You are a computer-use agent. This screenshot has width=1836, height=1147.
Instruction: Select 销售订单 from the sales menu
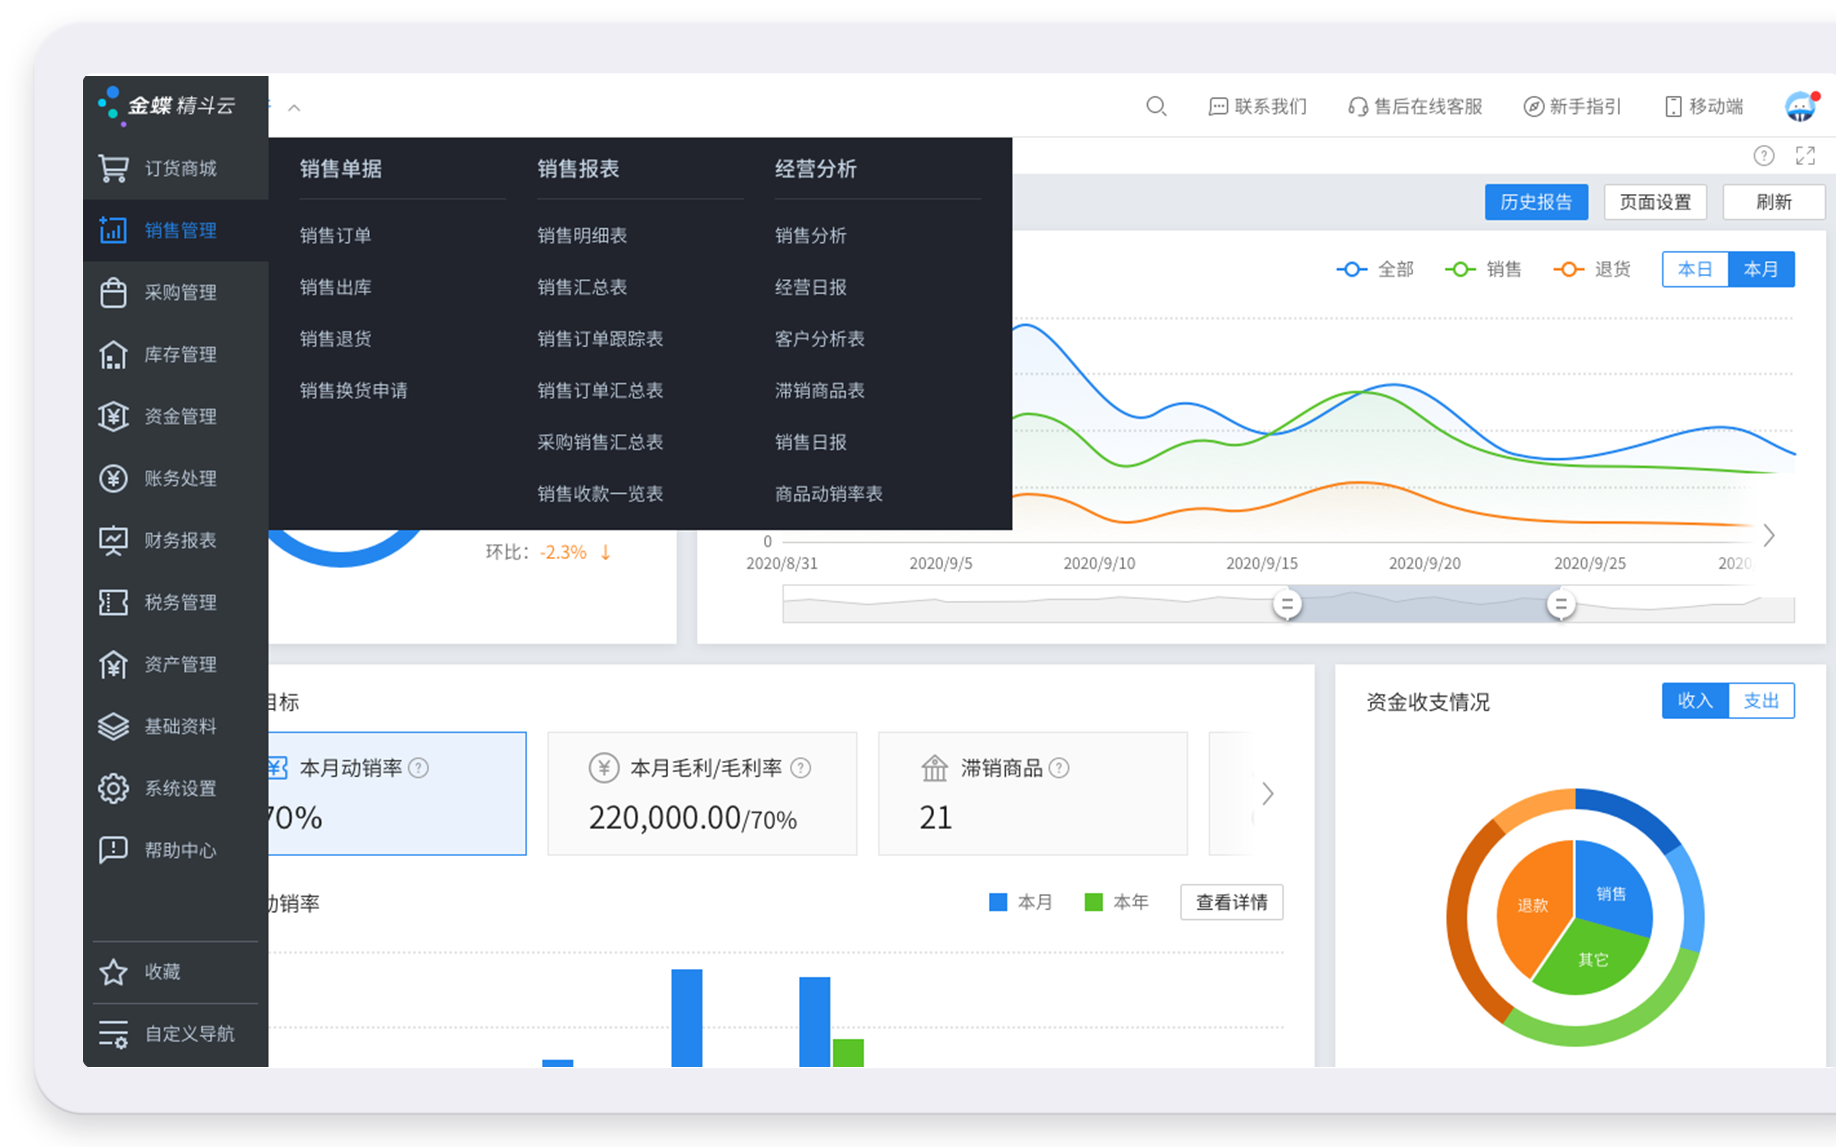coord(336,236)
